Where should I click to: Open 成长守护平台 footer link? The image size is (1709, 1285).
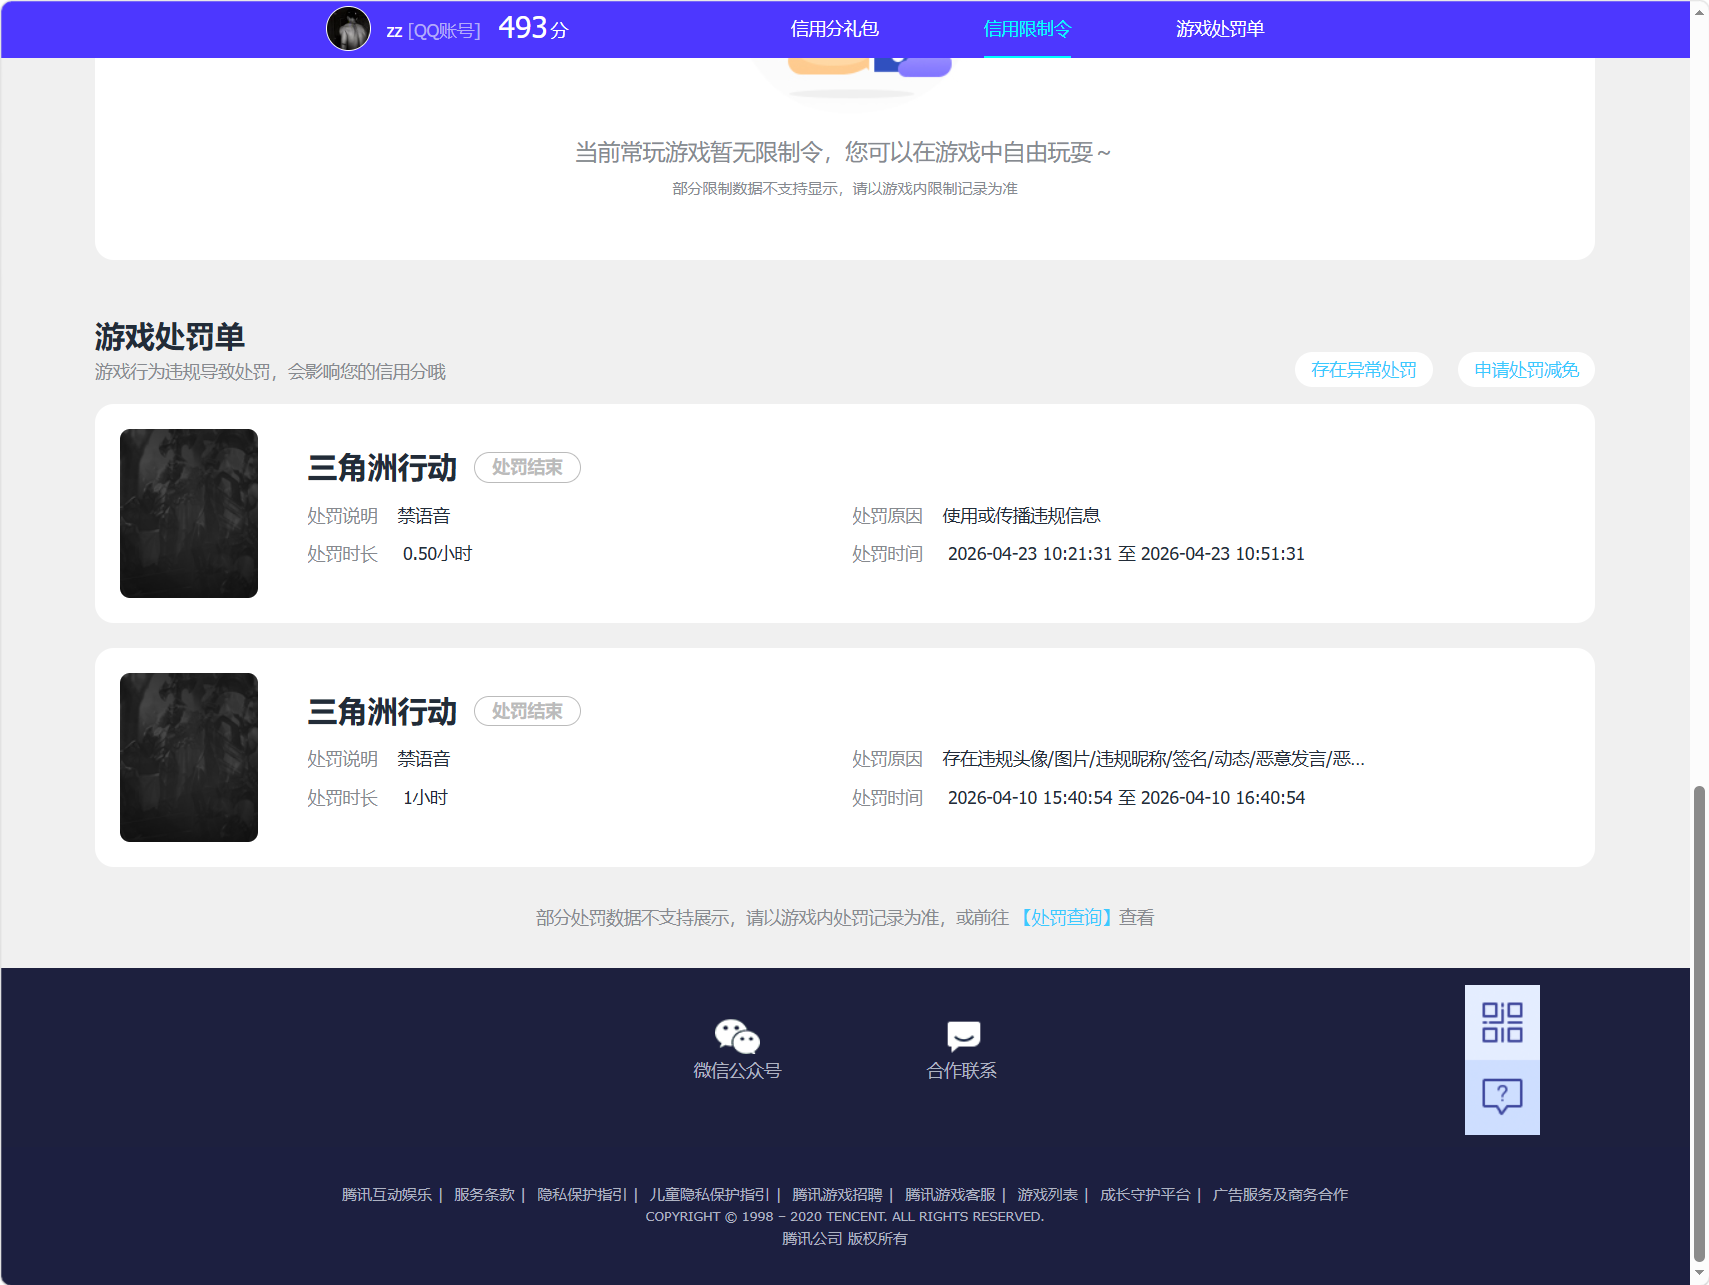(x=1145, y=1195)
